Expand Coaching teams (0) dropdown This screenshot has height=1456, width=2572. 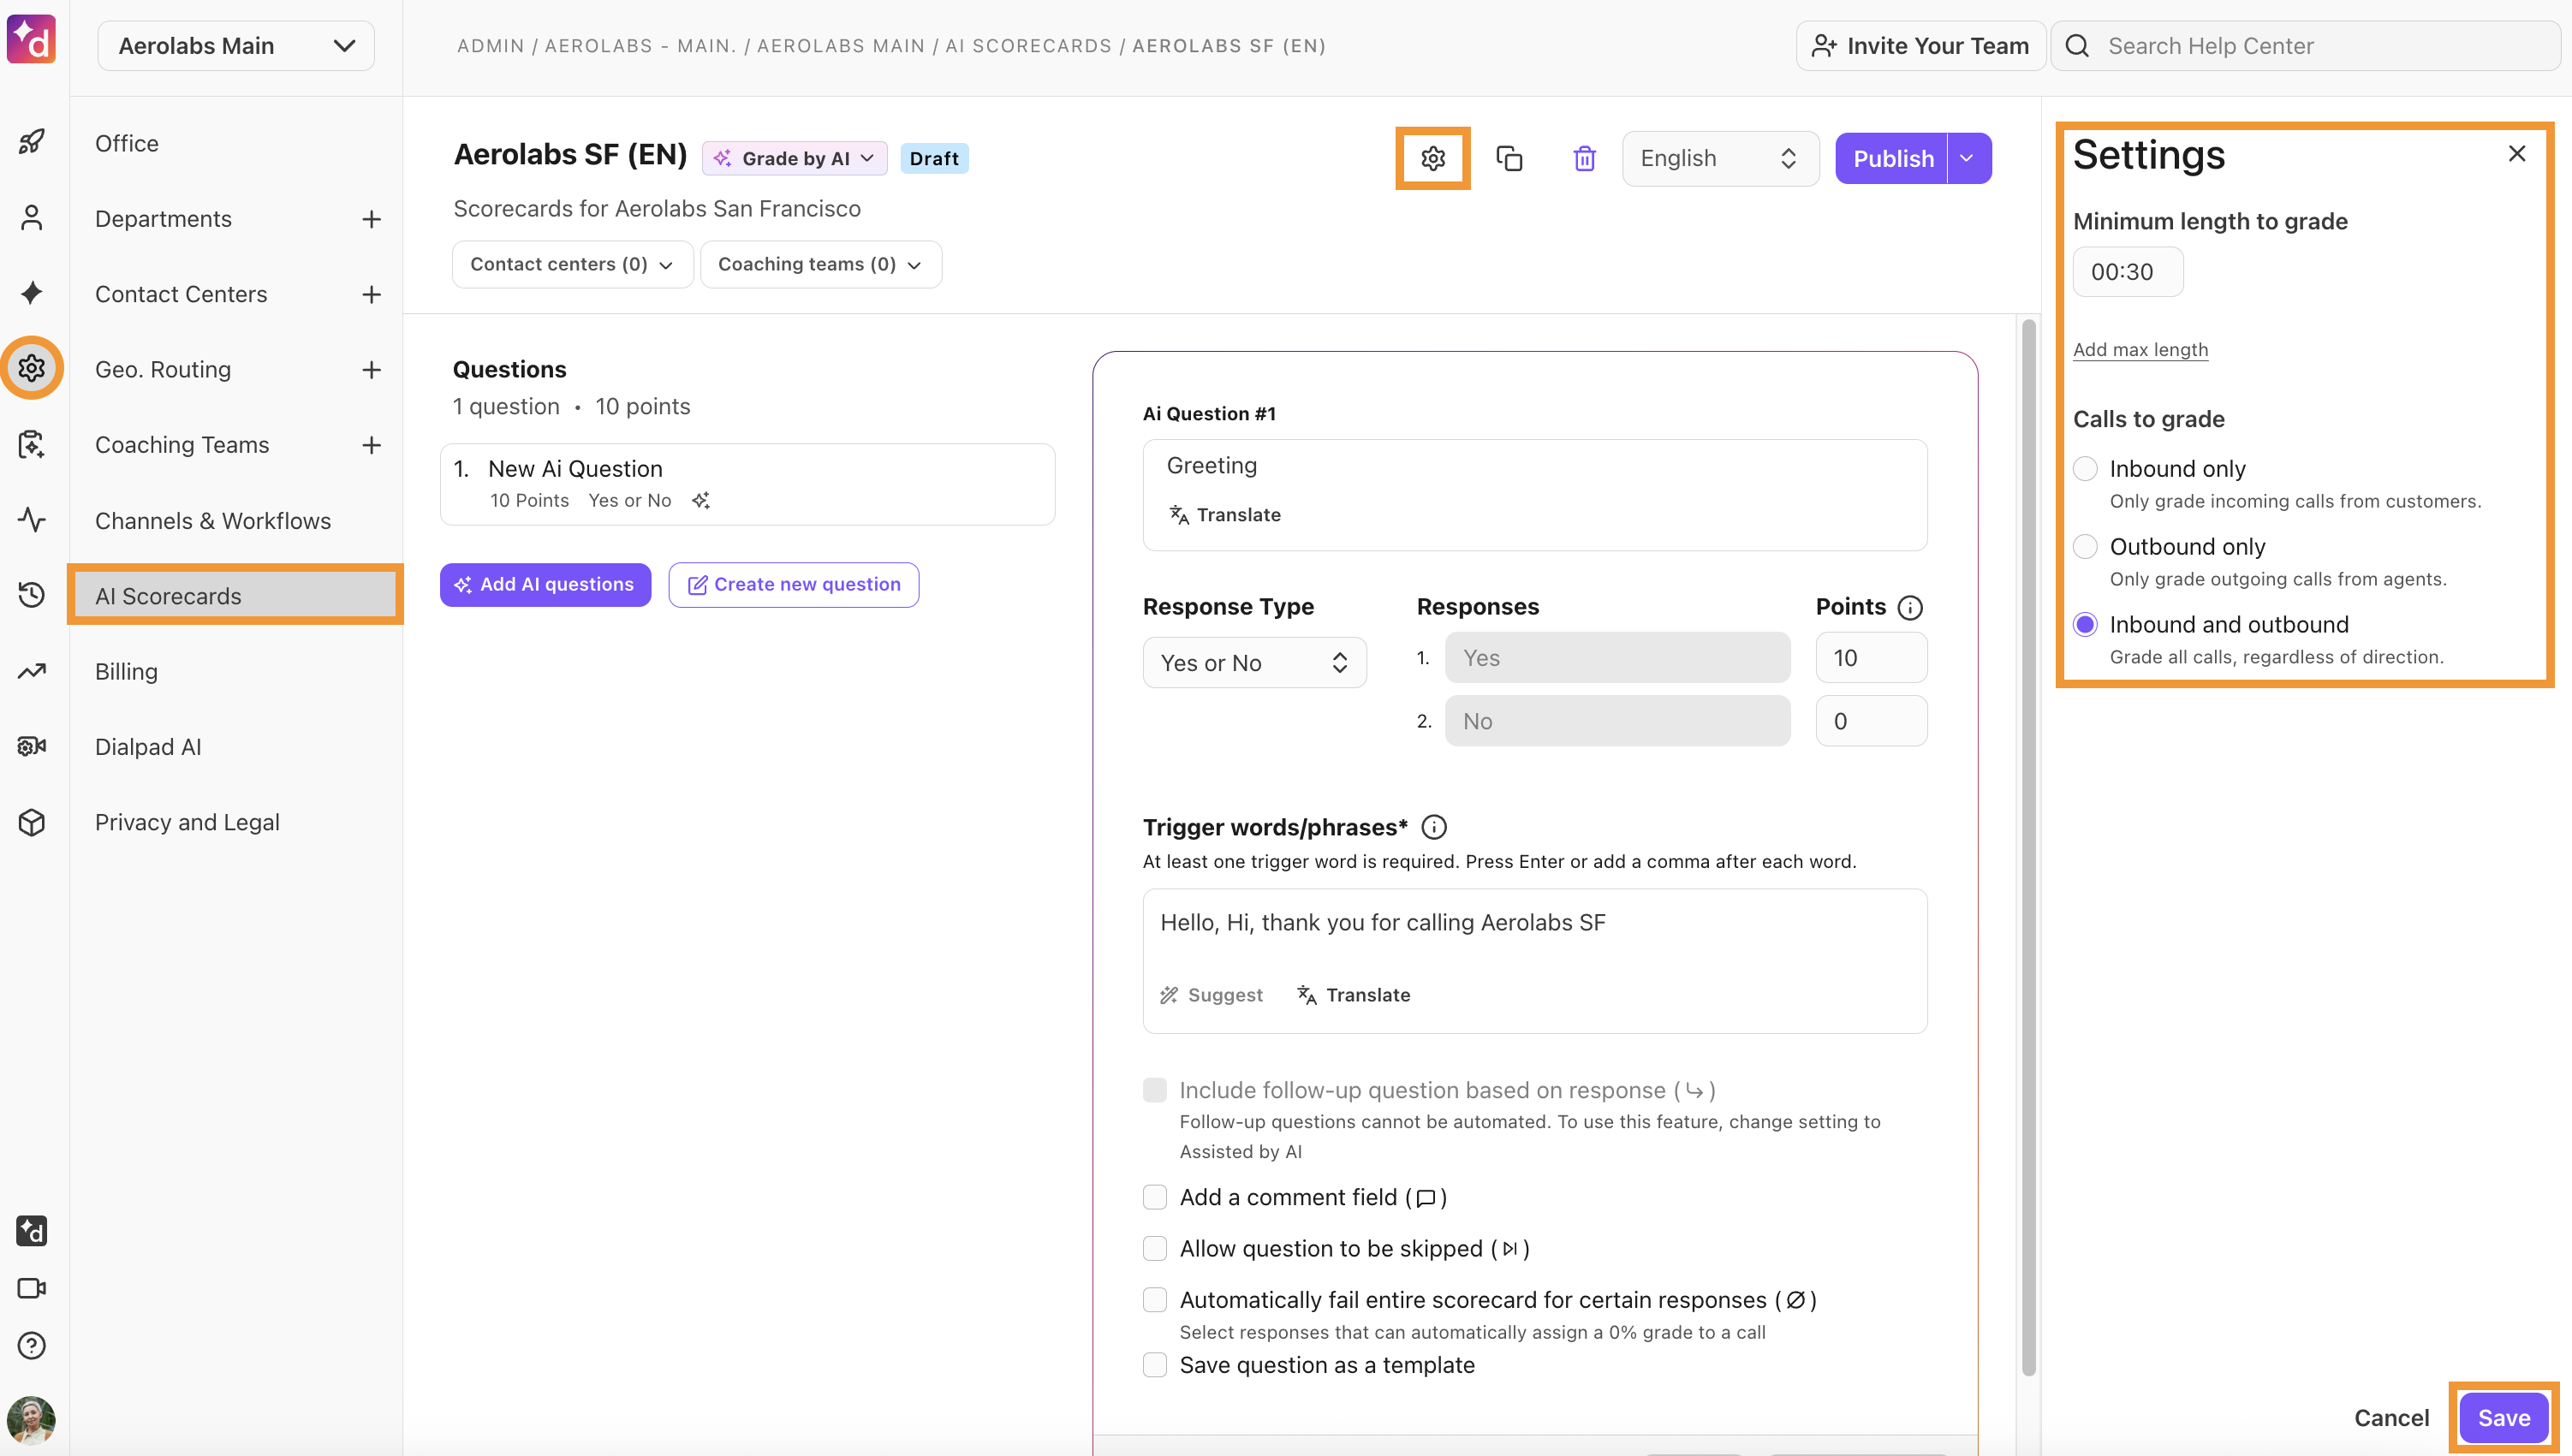coord(821,264)
